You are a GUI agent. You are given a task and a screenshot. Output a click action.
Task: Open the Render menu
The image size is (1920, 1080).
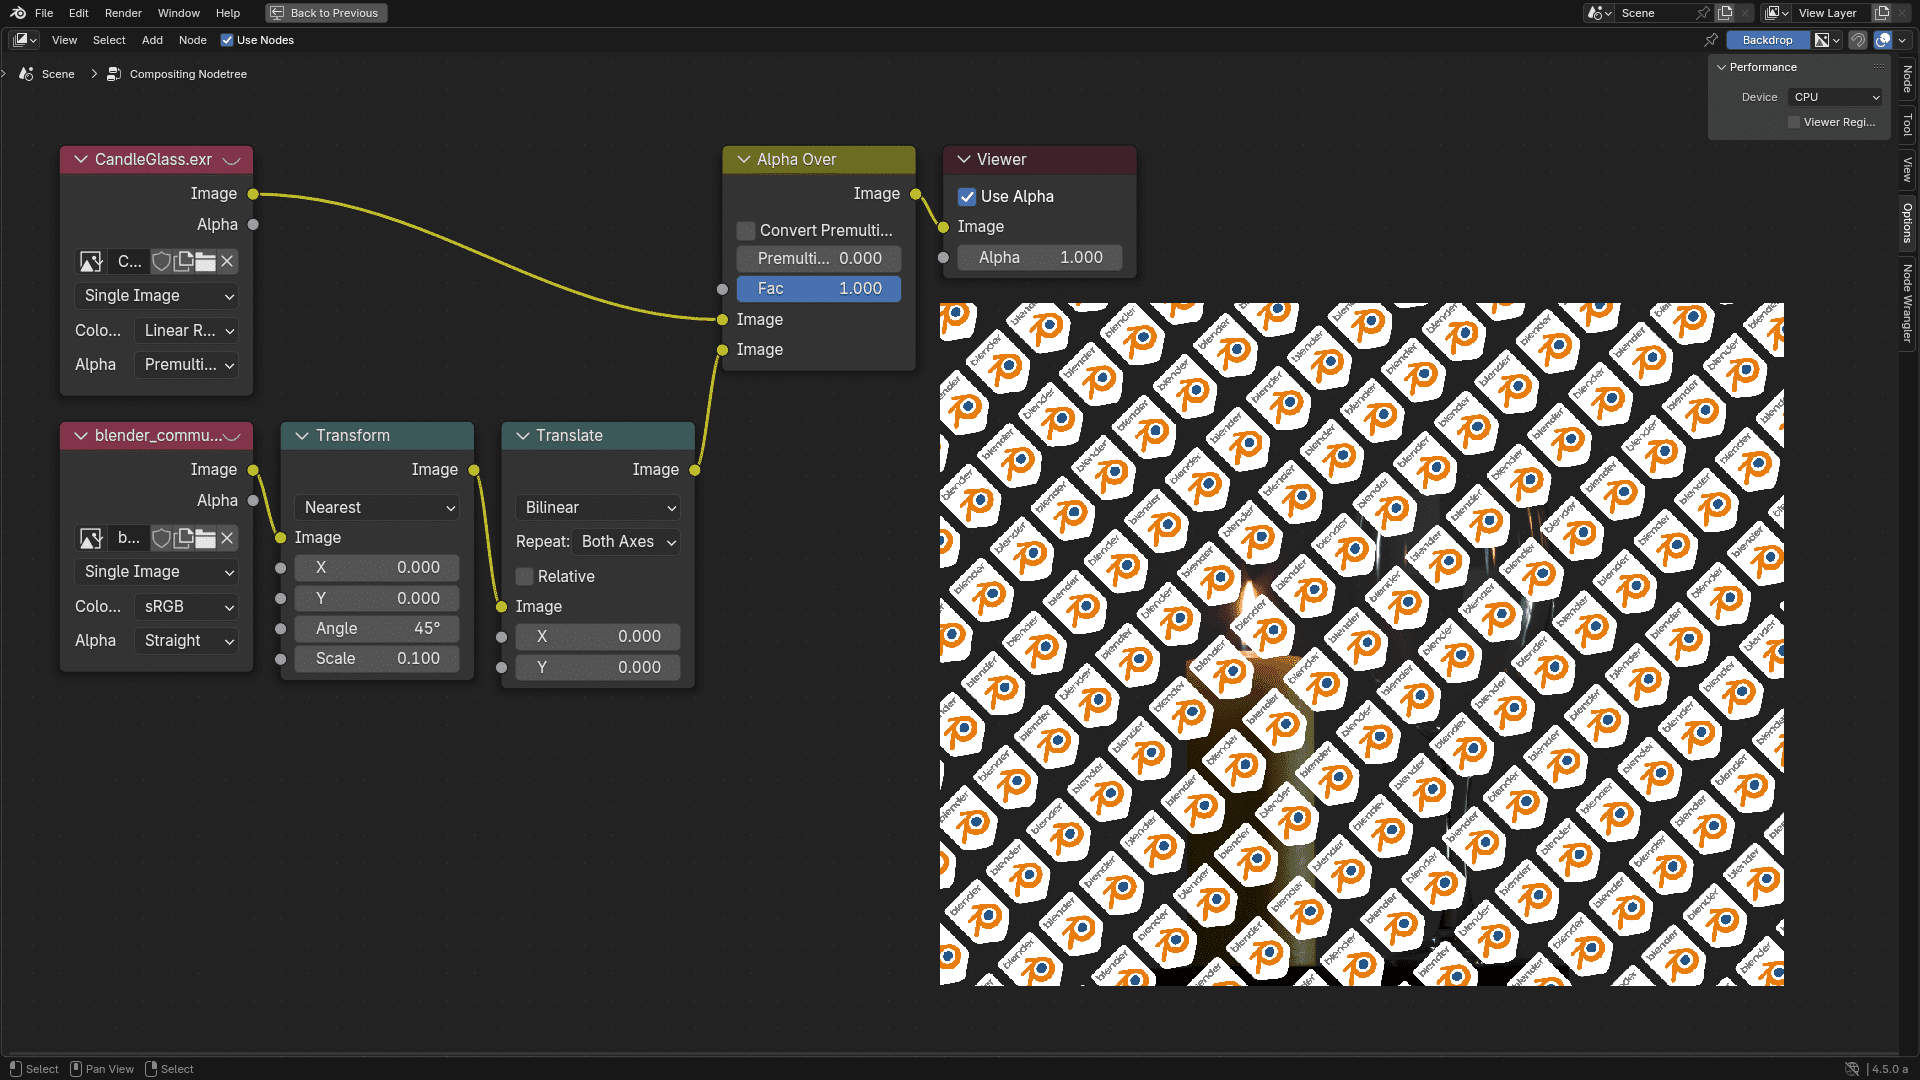122,13
